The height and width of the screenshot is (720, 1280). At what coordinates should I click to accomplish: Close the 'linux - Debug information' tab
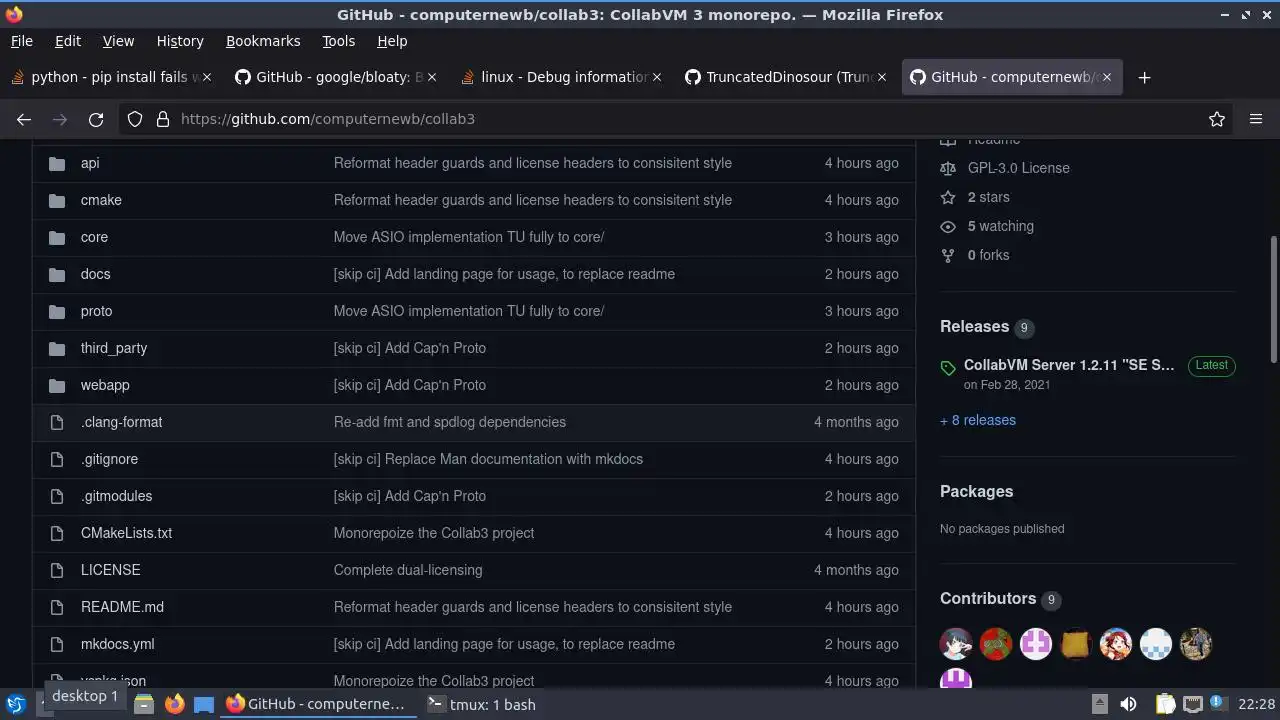[x=656, y=77]
